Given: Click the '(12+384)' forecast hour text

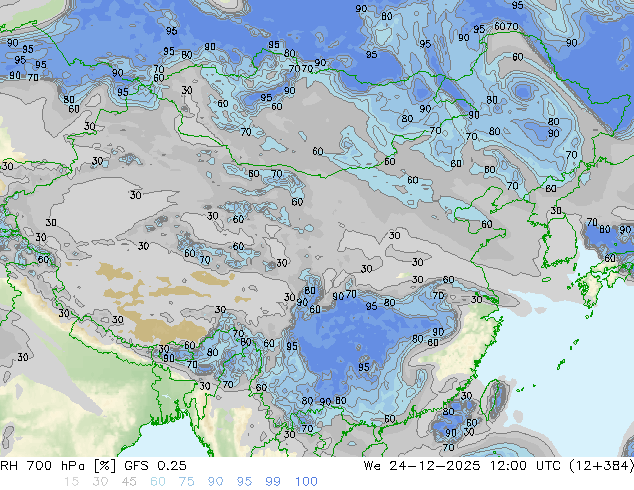Looking at the screenshot, I should tap(601, 466).
